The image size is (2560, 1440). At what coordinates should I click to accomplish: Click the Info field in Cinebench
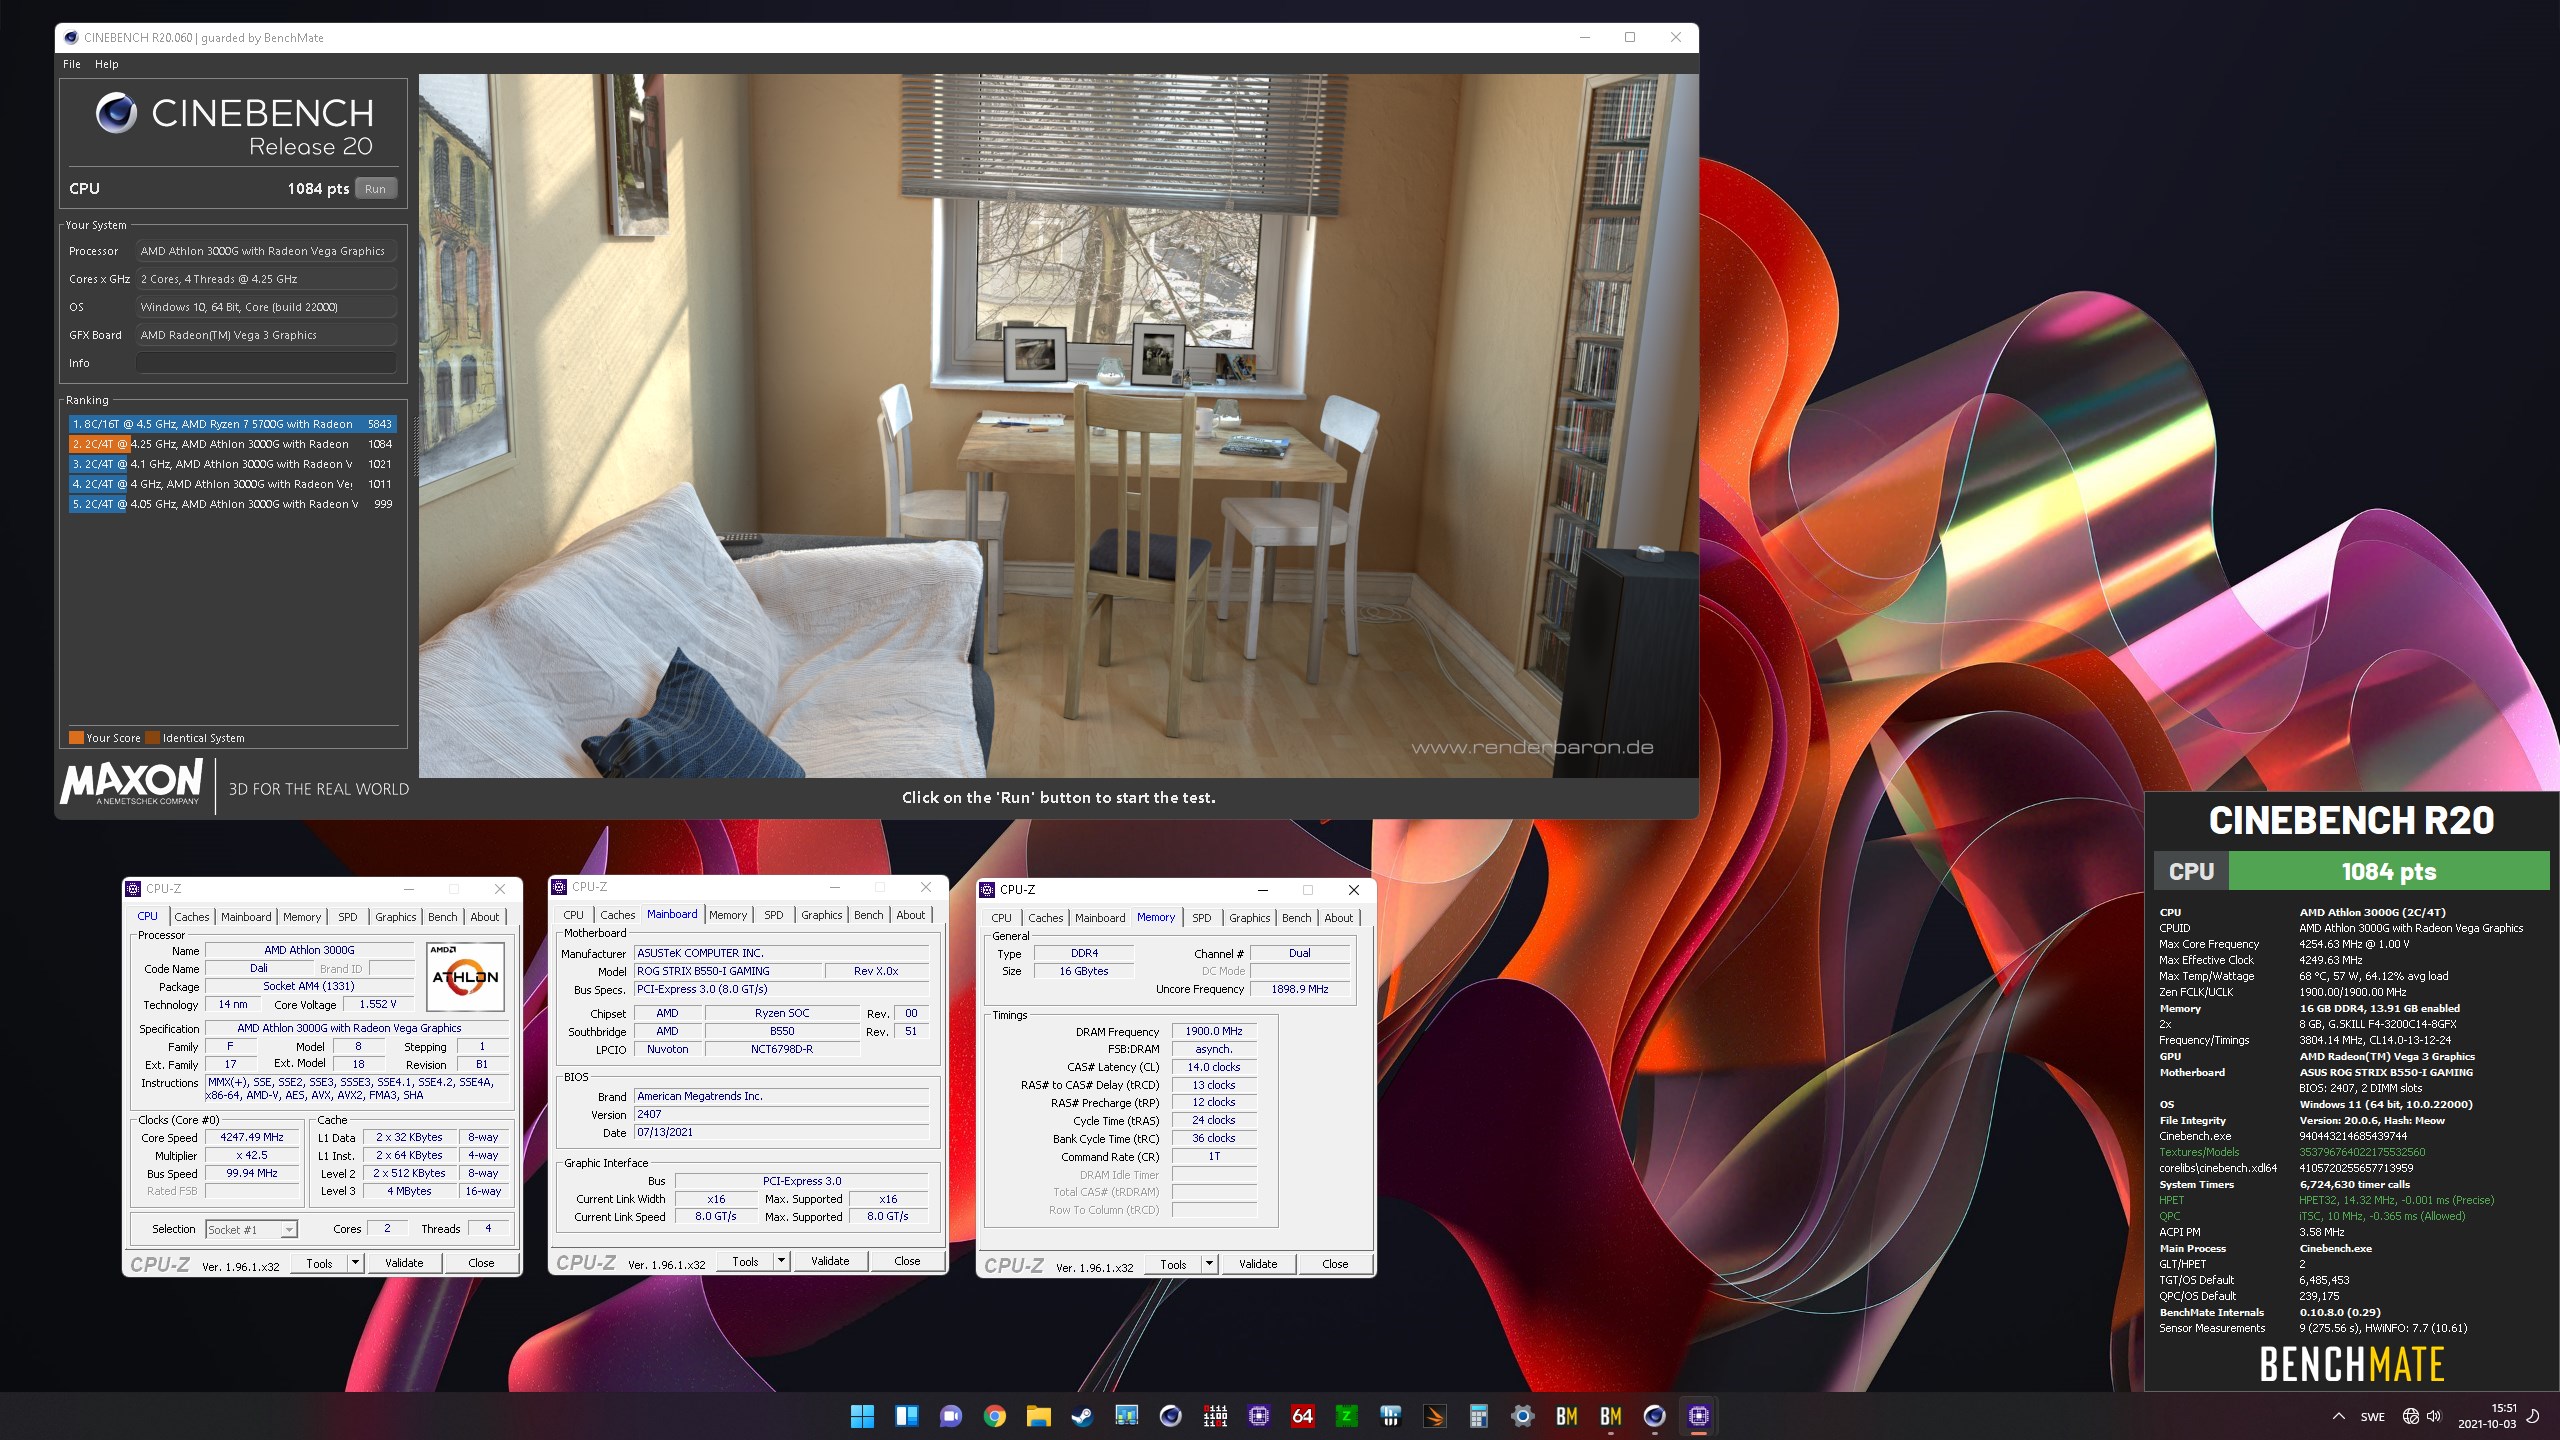click(x=266, y=363)
